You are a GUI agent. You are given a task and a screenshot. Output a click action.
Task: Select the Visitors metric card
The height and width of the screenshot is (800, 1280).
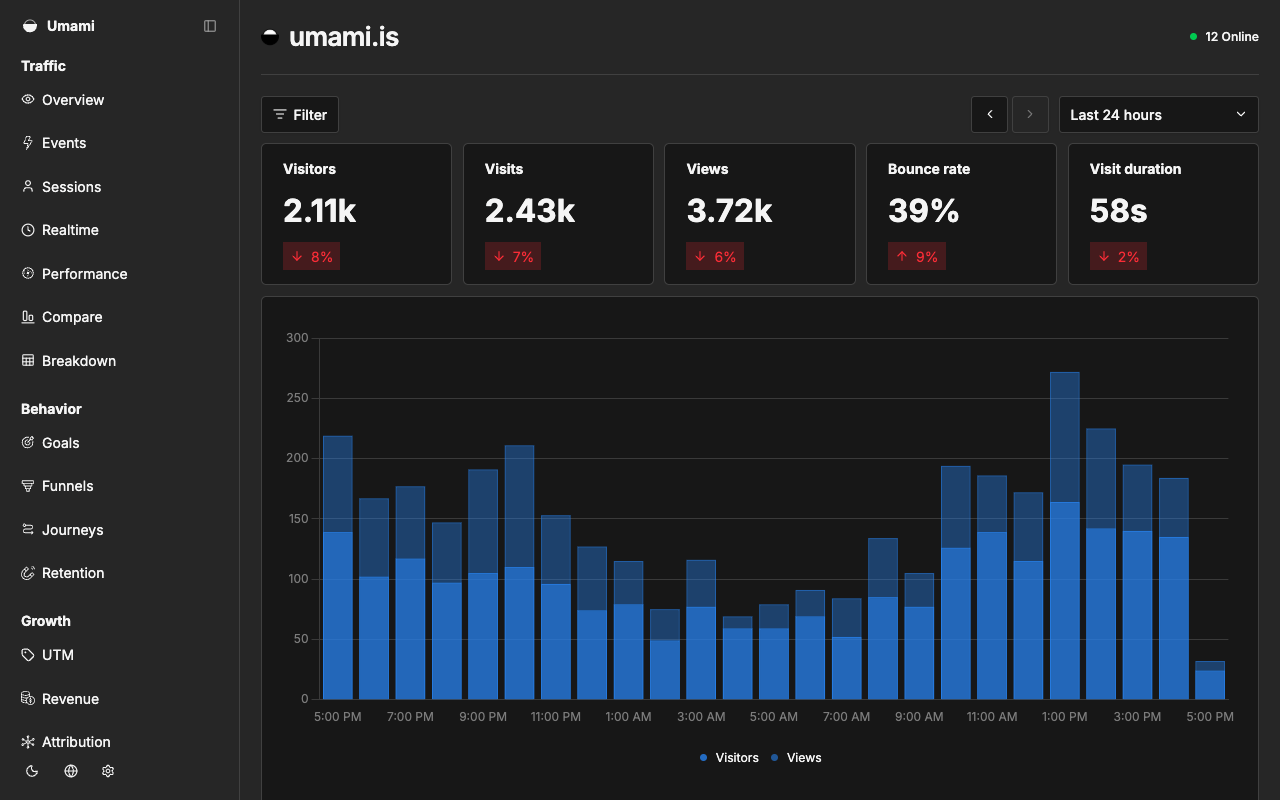click(356, 214)
